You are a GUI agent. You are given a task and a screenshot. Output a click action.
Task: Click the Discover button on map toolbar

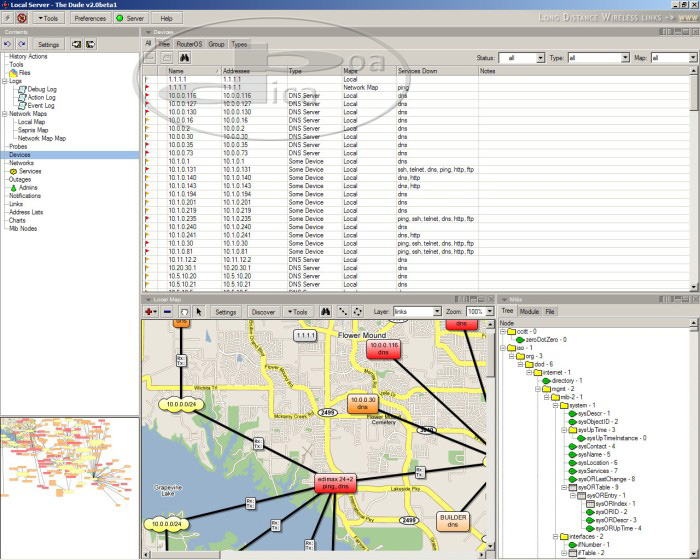pos(262,311)
